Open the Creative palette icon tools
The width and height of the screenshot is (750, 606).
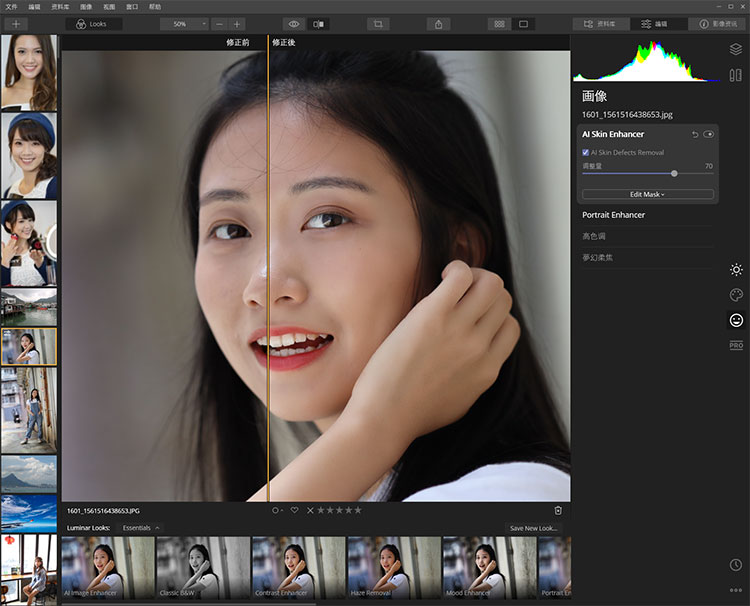[736, 295]
